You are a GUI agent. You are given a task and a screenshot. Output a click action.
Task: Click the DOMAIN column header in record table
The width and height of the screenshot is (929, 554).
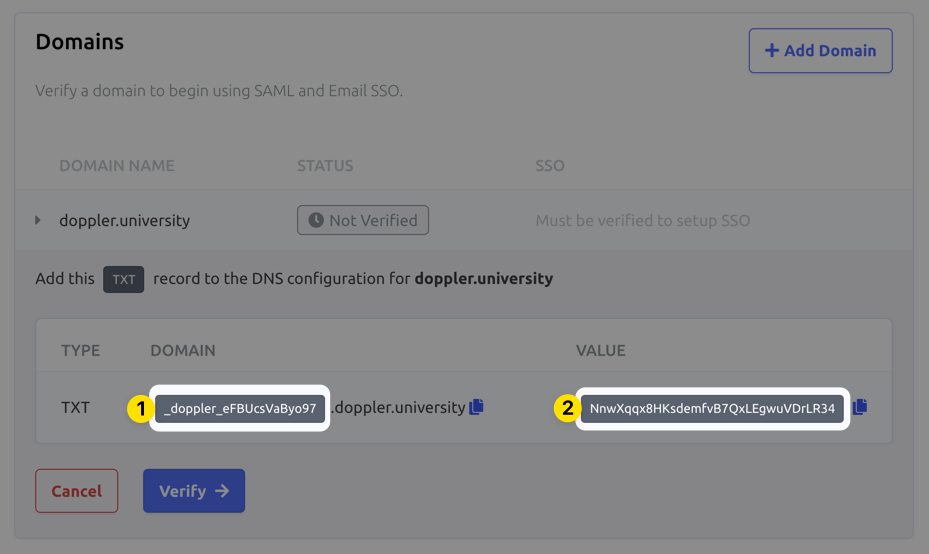pyautogui.click(x=182, y=350)
